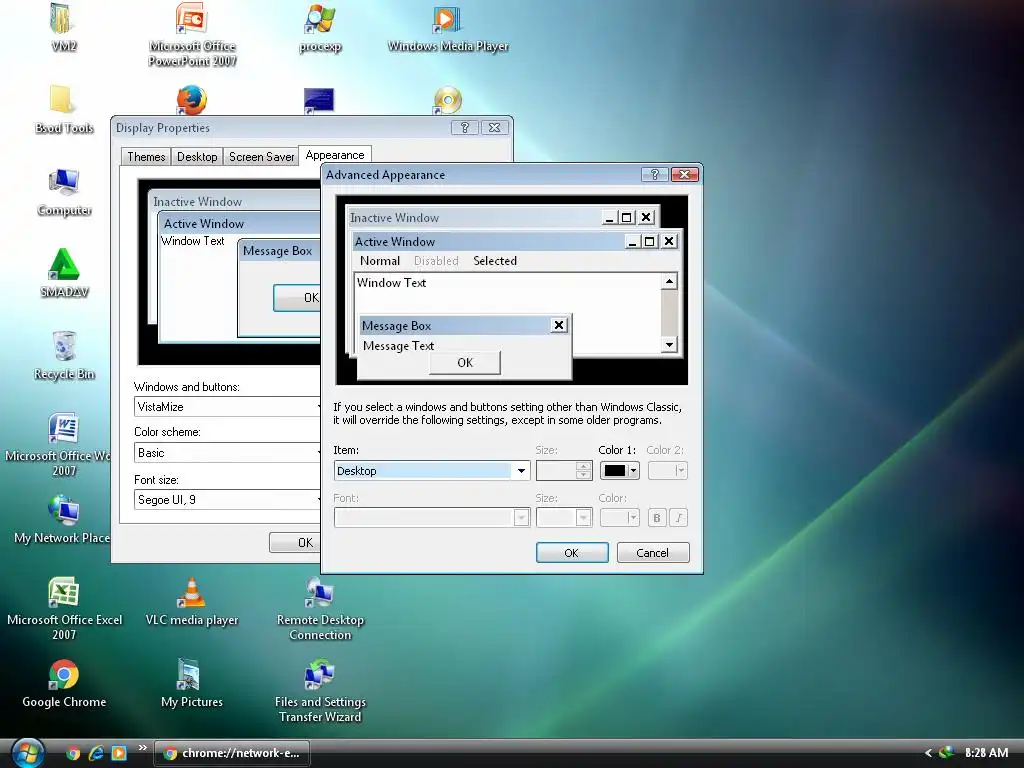The image size is (1024, 768).
Task: Toggle Italic font button
Action: pyautogui.click(x=679, y=518)
